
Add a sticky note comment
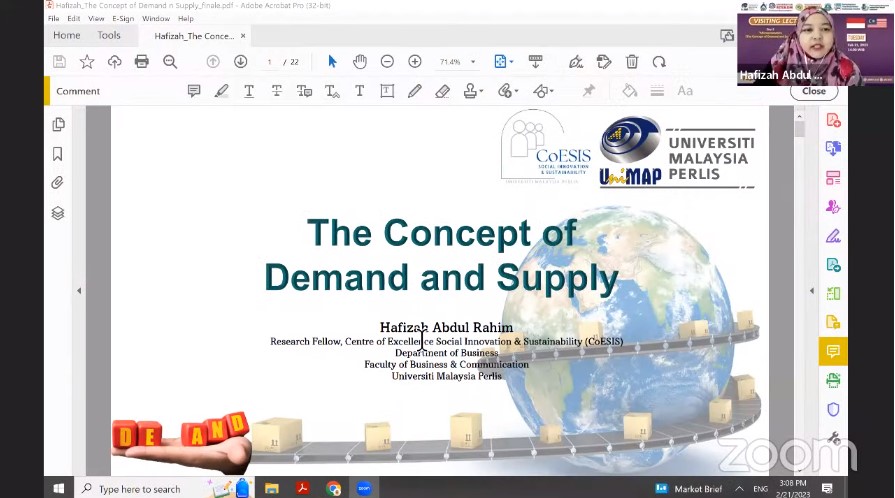coord(194,91)
